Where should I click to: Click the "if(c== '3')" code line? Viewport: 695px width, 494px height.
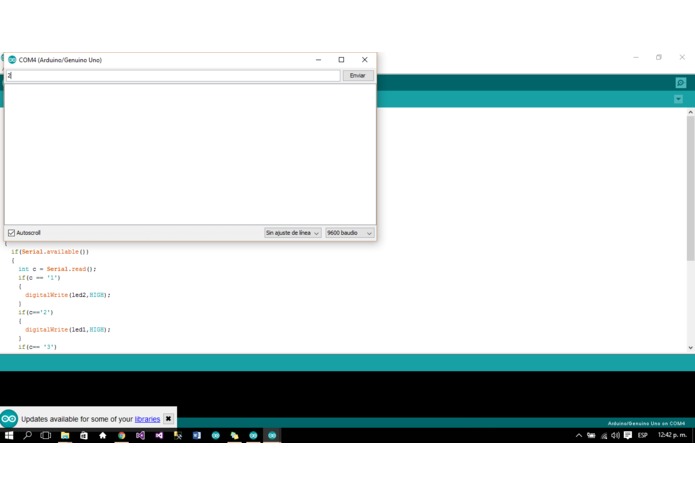(x=37, y=347)
